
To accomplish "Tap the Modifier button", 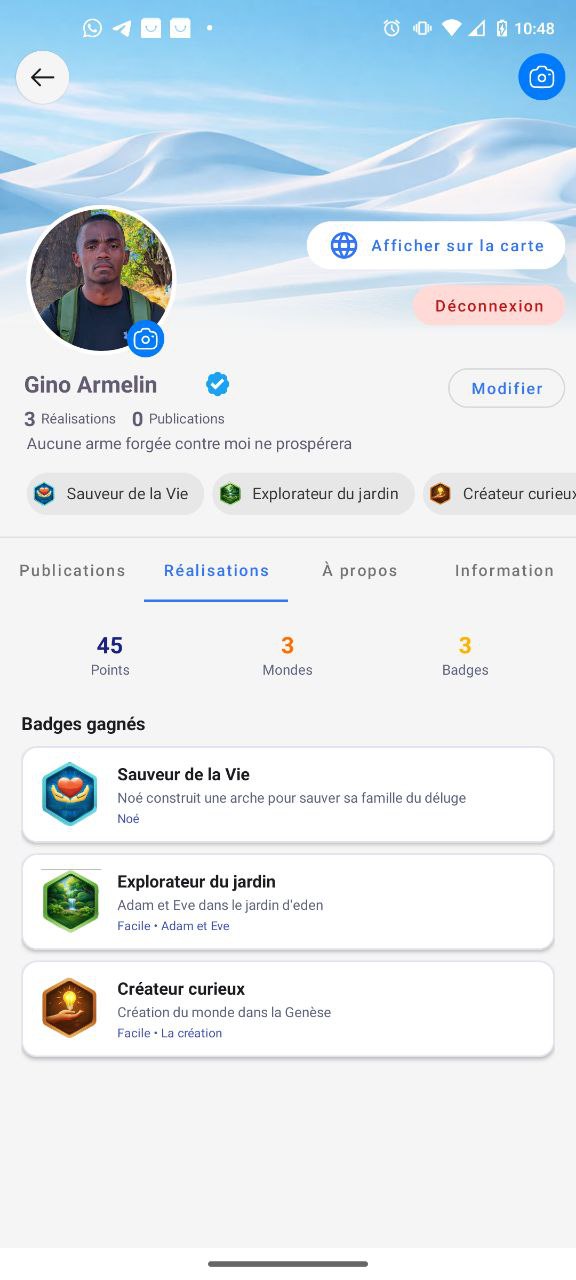I will (506, 387).
